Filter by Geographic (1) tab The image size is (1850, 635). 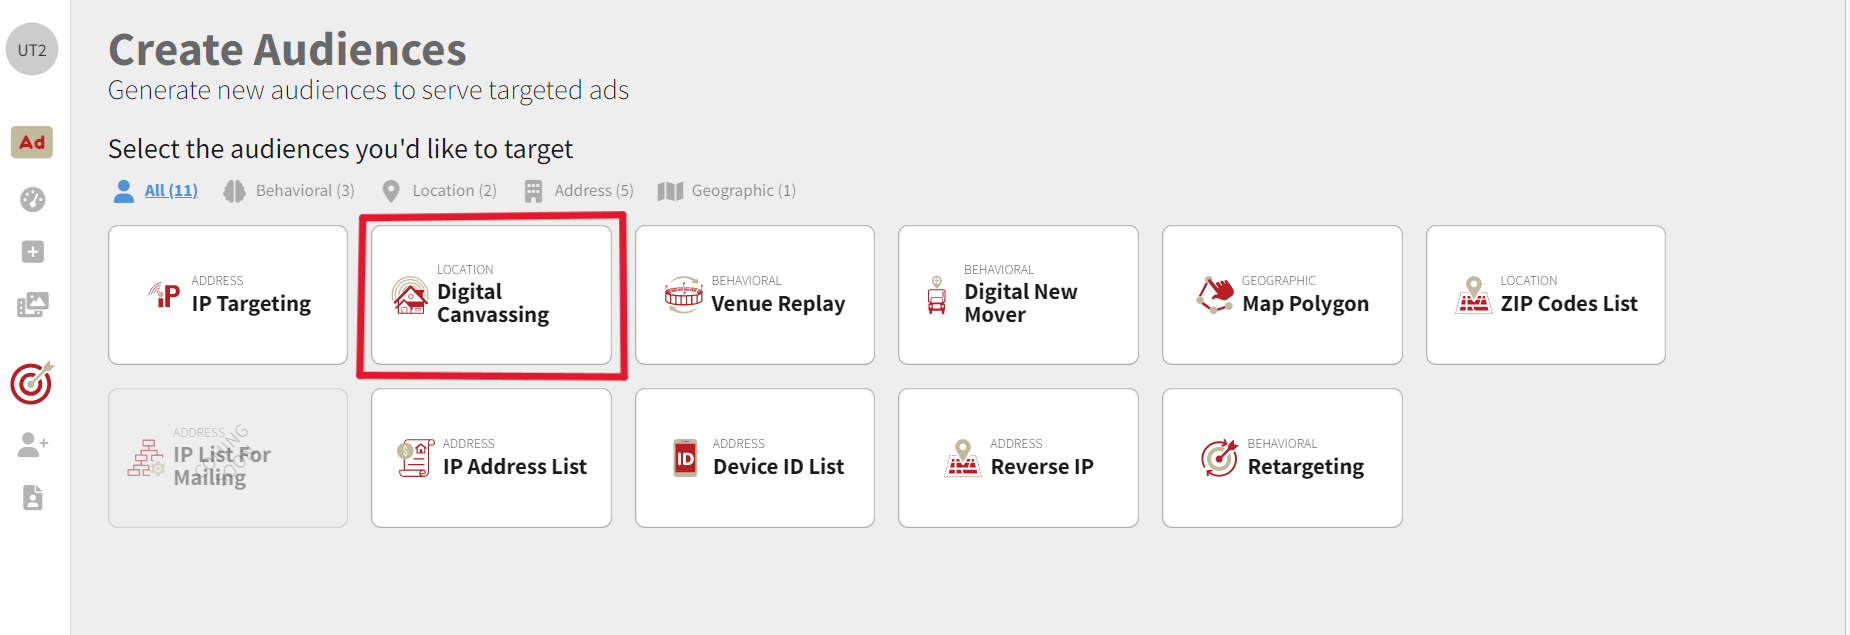click(744, 190)
